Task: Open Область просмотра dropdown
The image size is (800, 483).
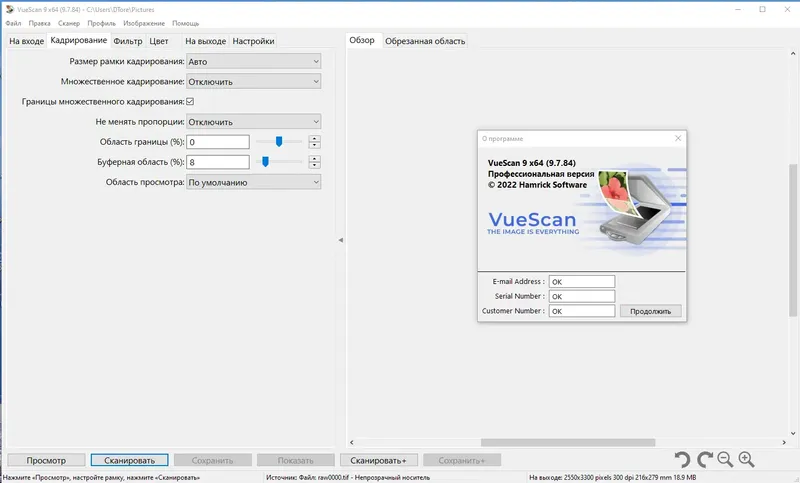Action: (254, 182)
